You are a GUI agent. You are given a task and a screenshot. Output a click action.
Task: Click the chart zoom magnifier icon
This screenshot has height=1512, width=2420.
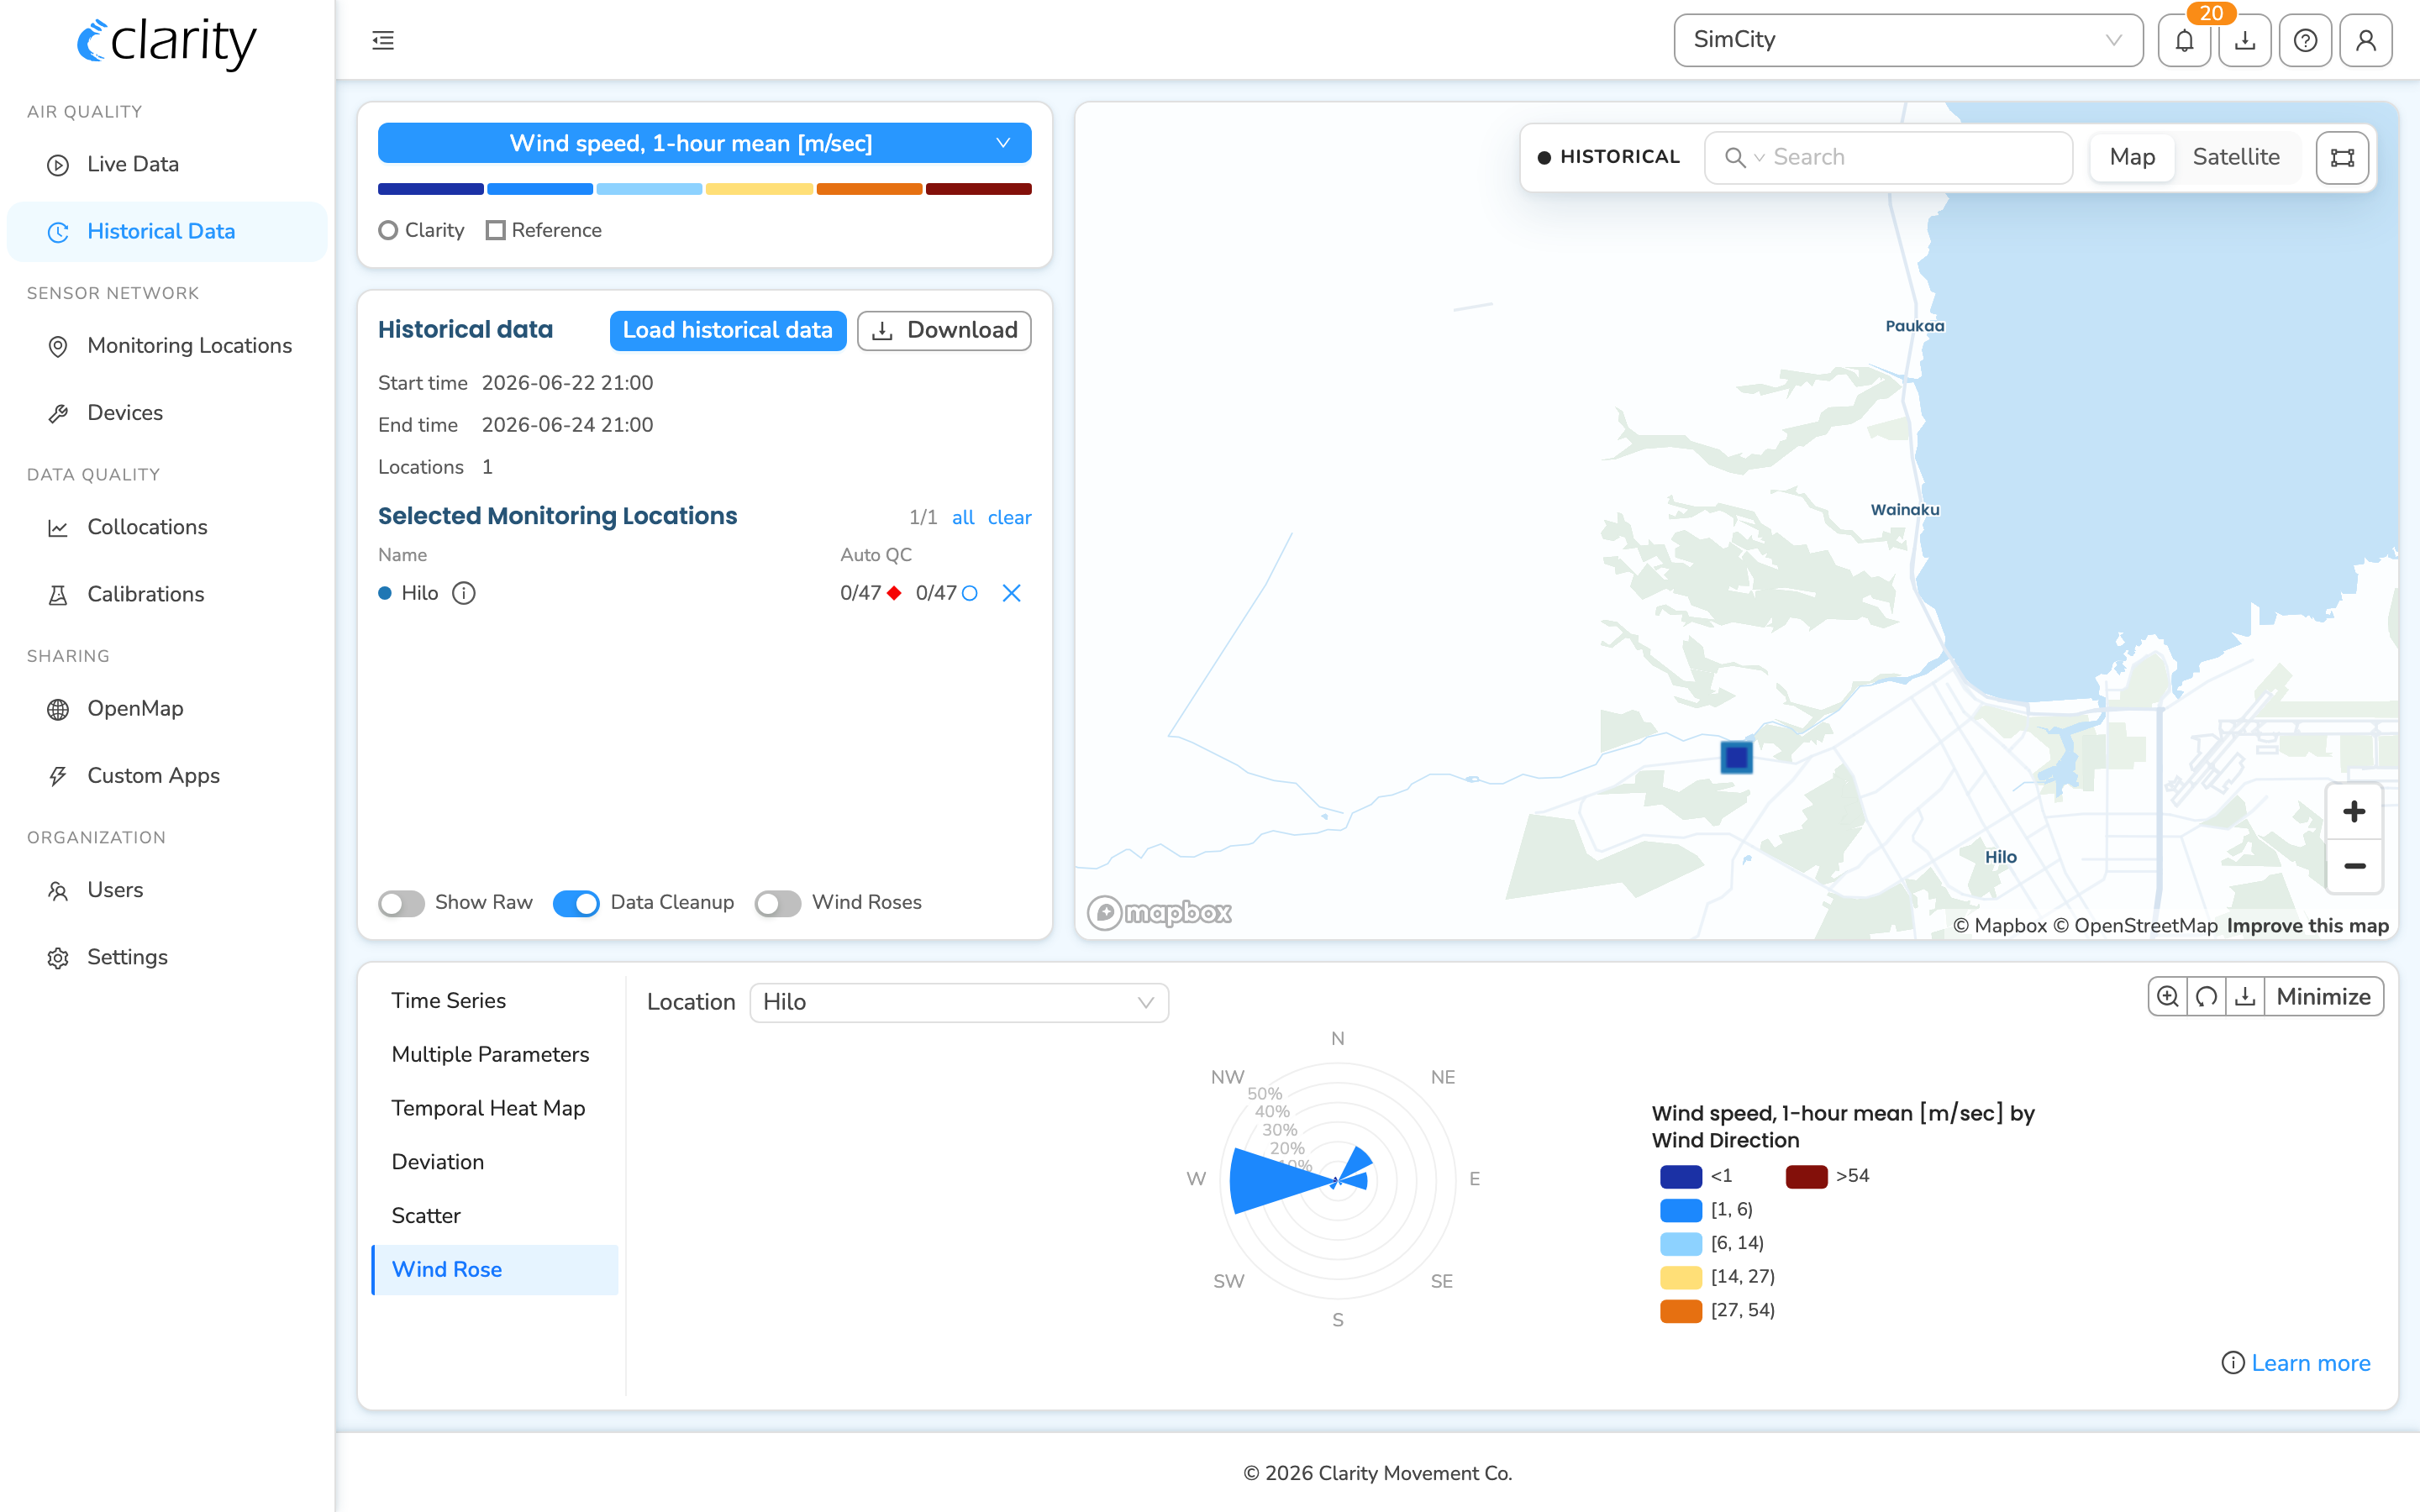tap(2167, 996)
